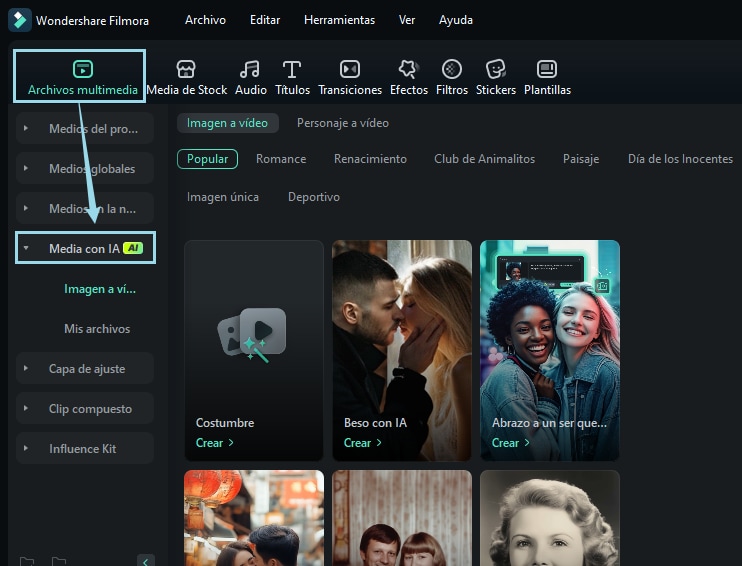Open the Media de Stock tab icon

pos(186,69)
